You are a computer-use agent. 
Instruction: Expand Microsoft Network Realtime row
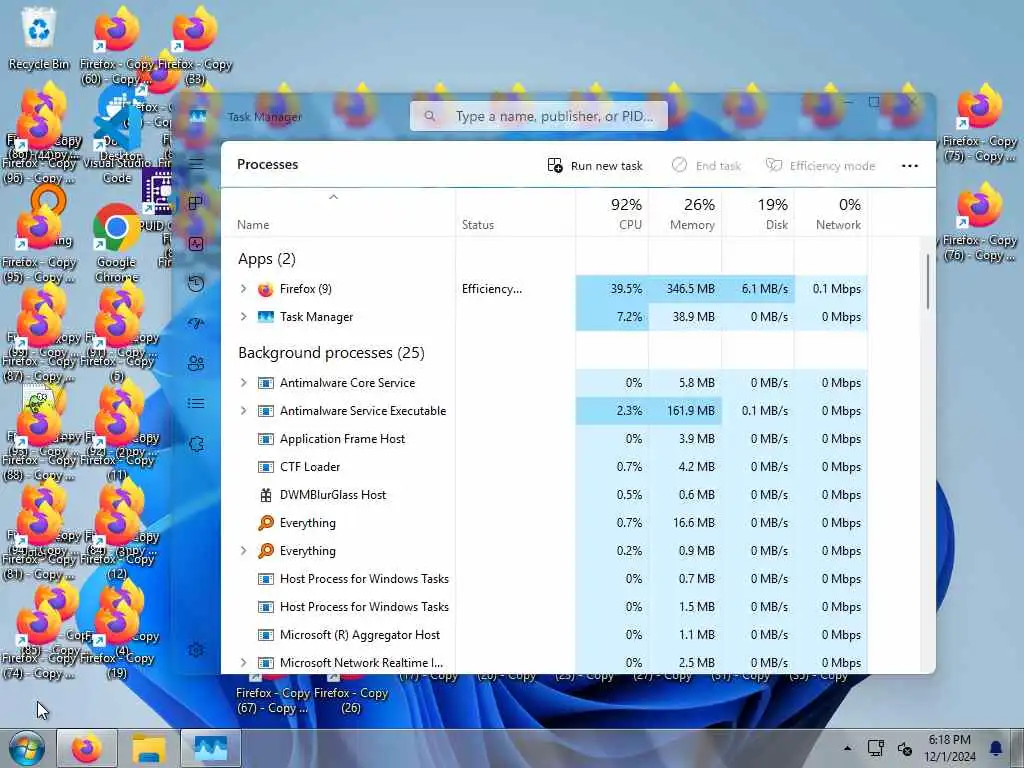(x=244, y=663)
